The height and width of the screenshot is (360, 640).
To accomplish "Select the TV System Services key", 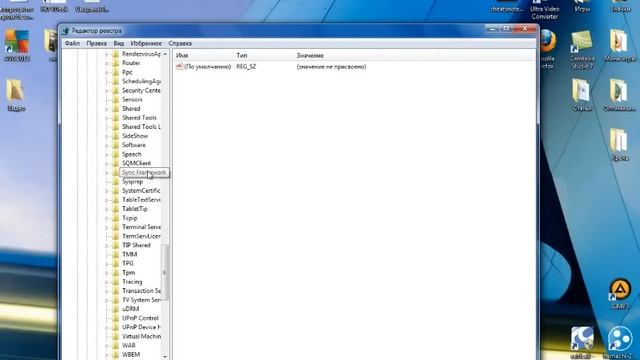I will tap(141, 300).
